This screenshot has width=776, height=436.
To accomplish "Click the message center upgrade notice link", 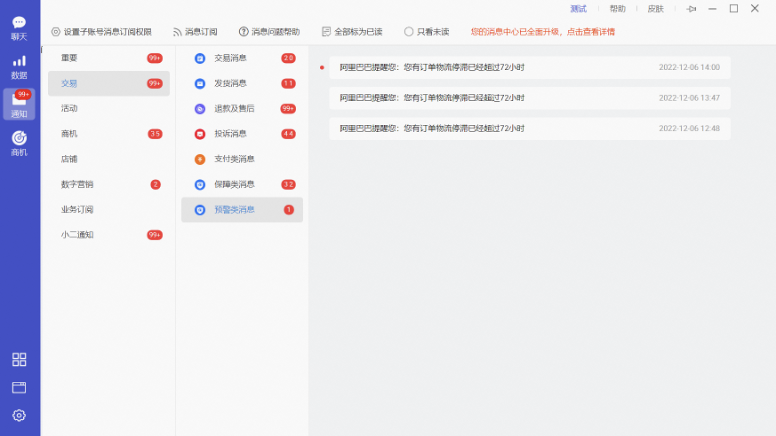I will click(542, 32).
